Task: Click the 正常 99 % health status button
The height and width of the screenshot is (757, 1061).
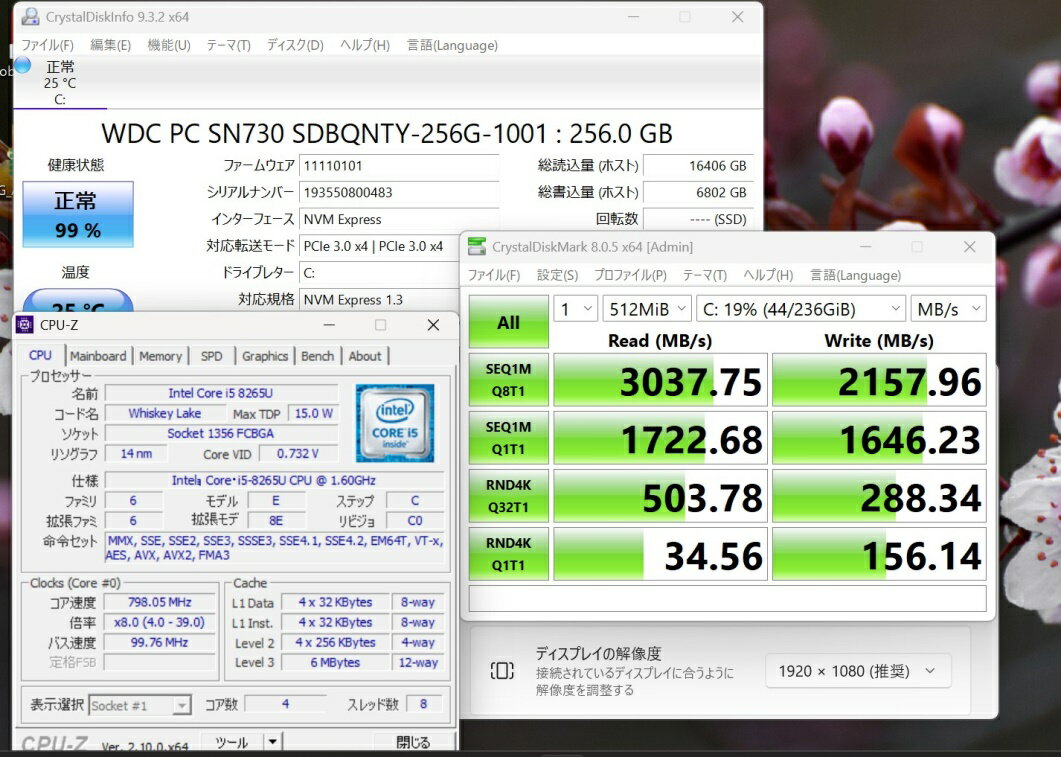Action: pyautogui.click(x=77, y=214)
